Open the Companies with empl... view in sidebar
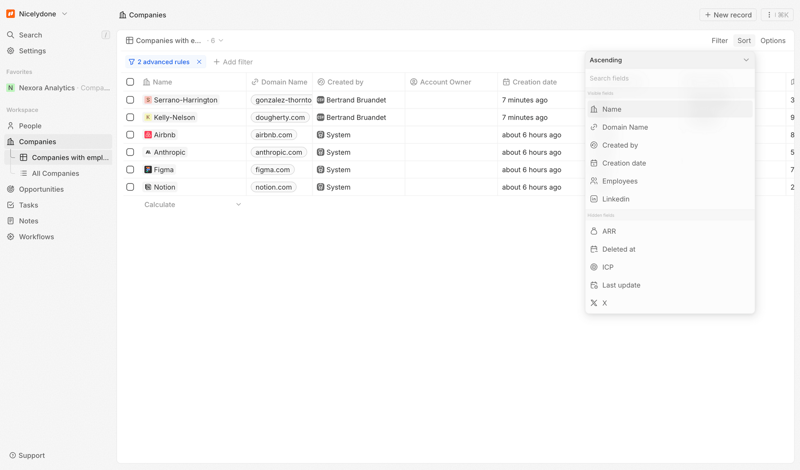Viewport: 800px width, 470px height. pyautogui.click(x=64, y=157)
